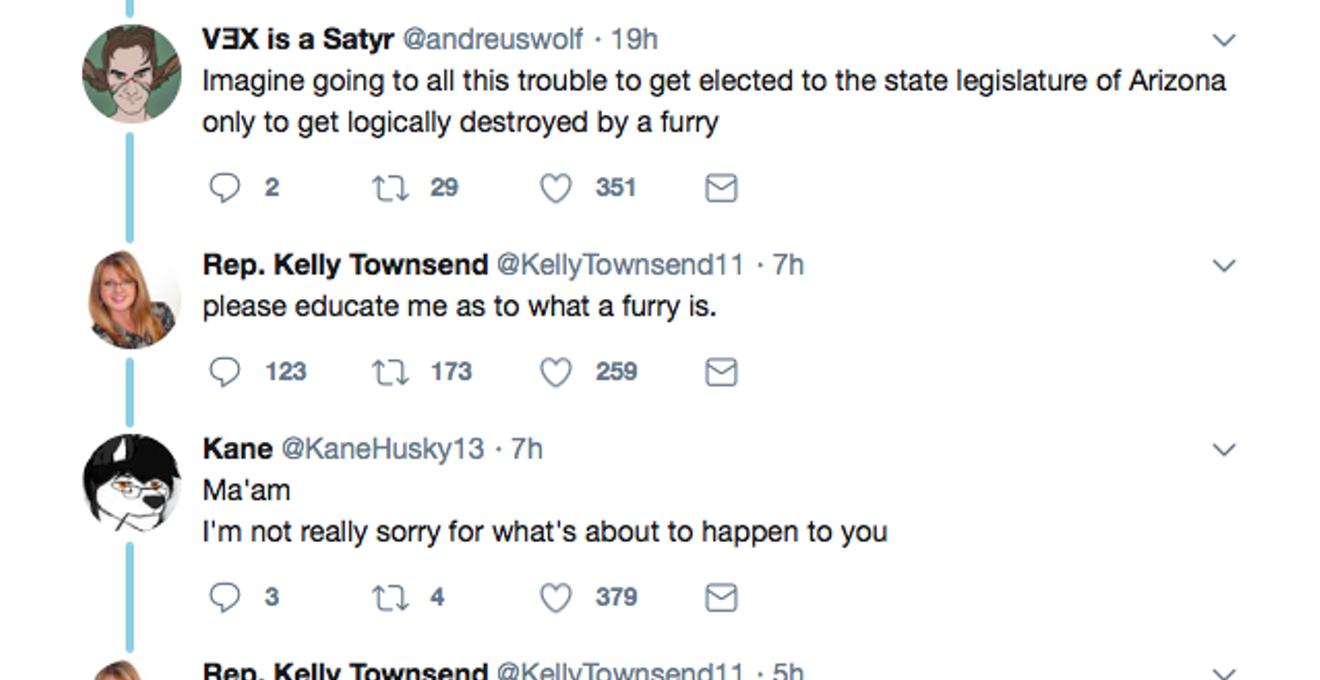Open Rep. Kelly Townsend's profile photo

[131, 299]
